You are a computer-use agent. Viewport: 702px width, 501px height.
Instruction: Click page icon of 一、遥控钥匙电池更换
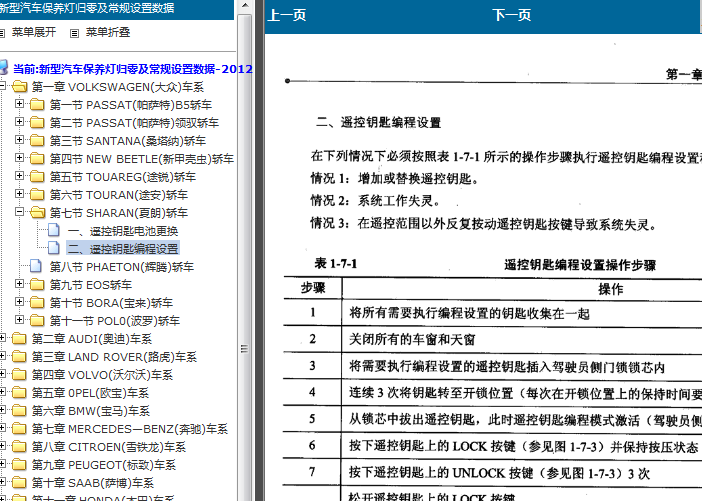pyautogui.click(x=54, y=230)
